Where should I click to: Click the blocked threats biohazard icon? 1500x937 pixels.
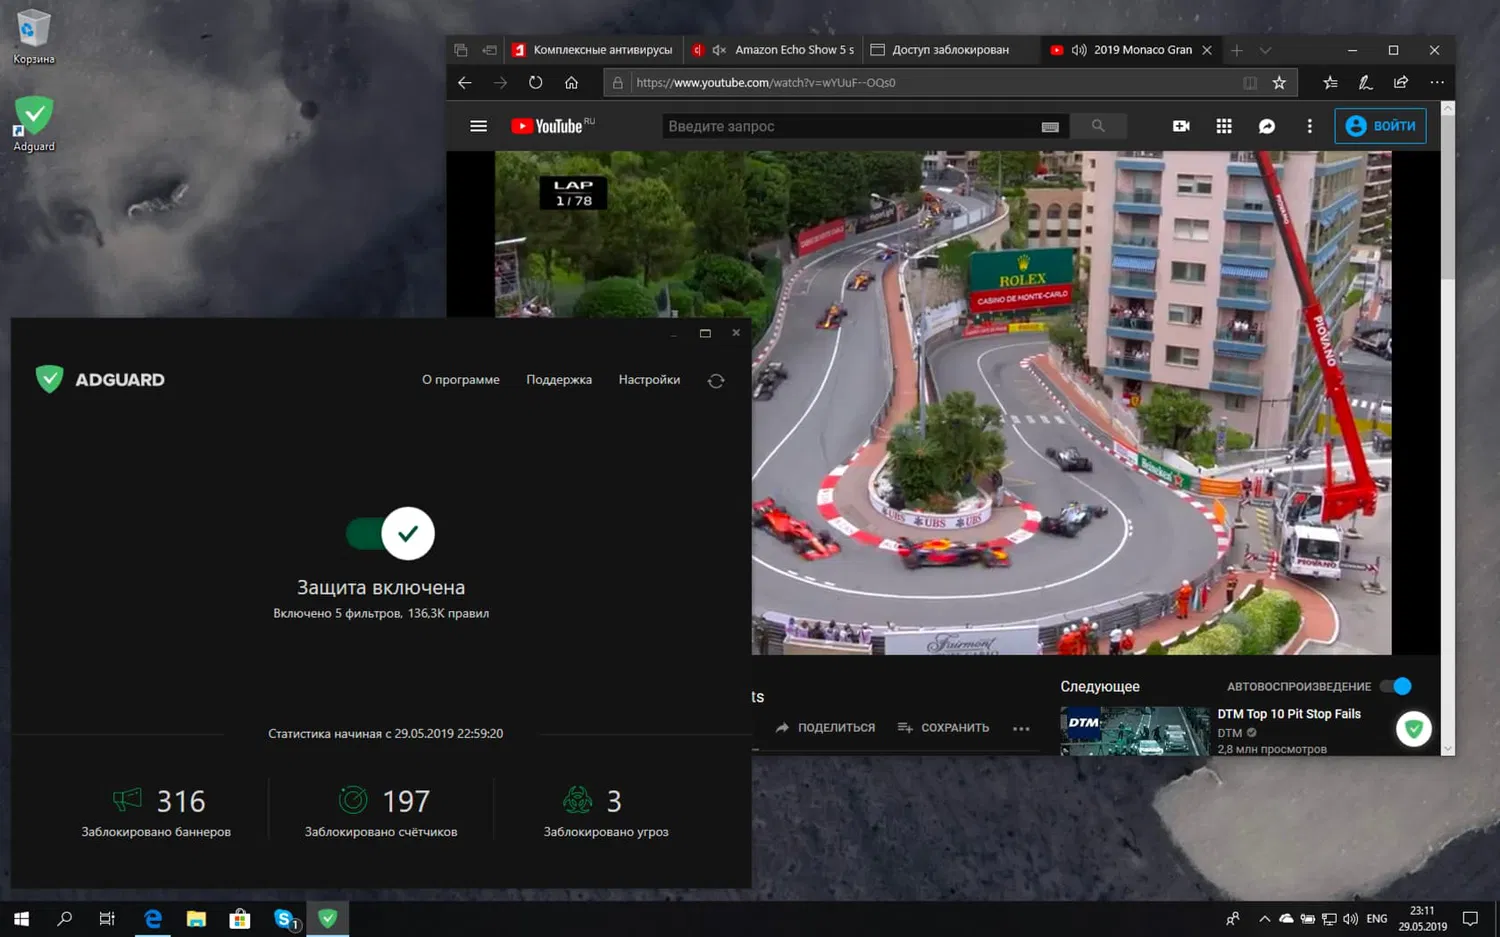(578, 800)
